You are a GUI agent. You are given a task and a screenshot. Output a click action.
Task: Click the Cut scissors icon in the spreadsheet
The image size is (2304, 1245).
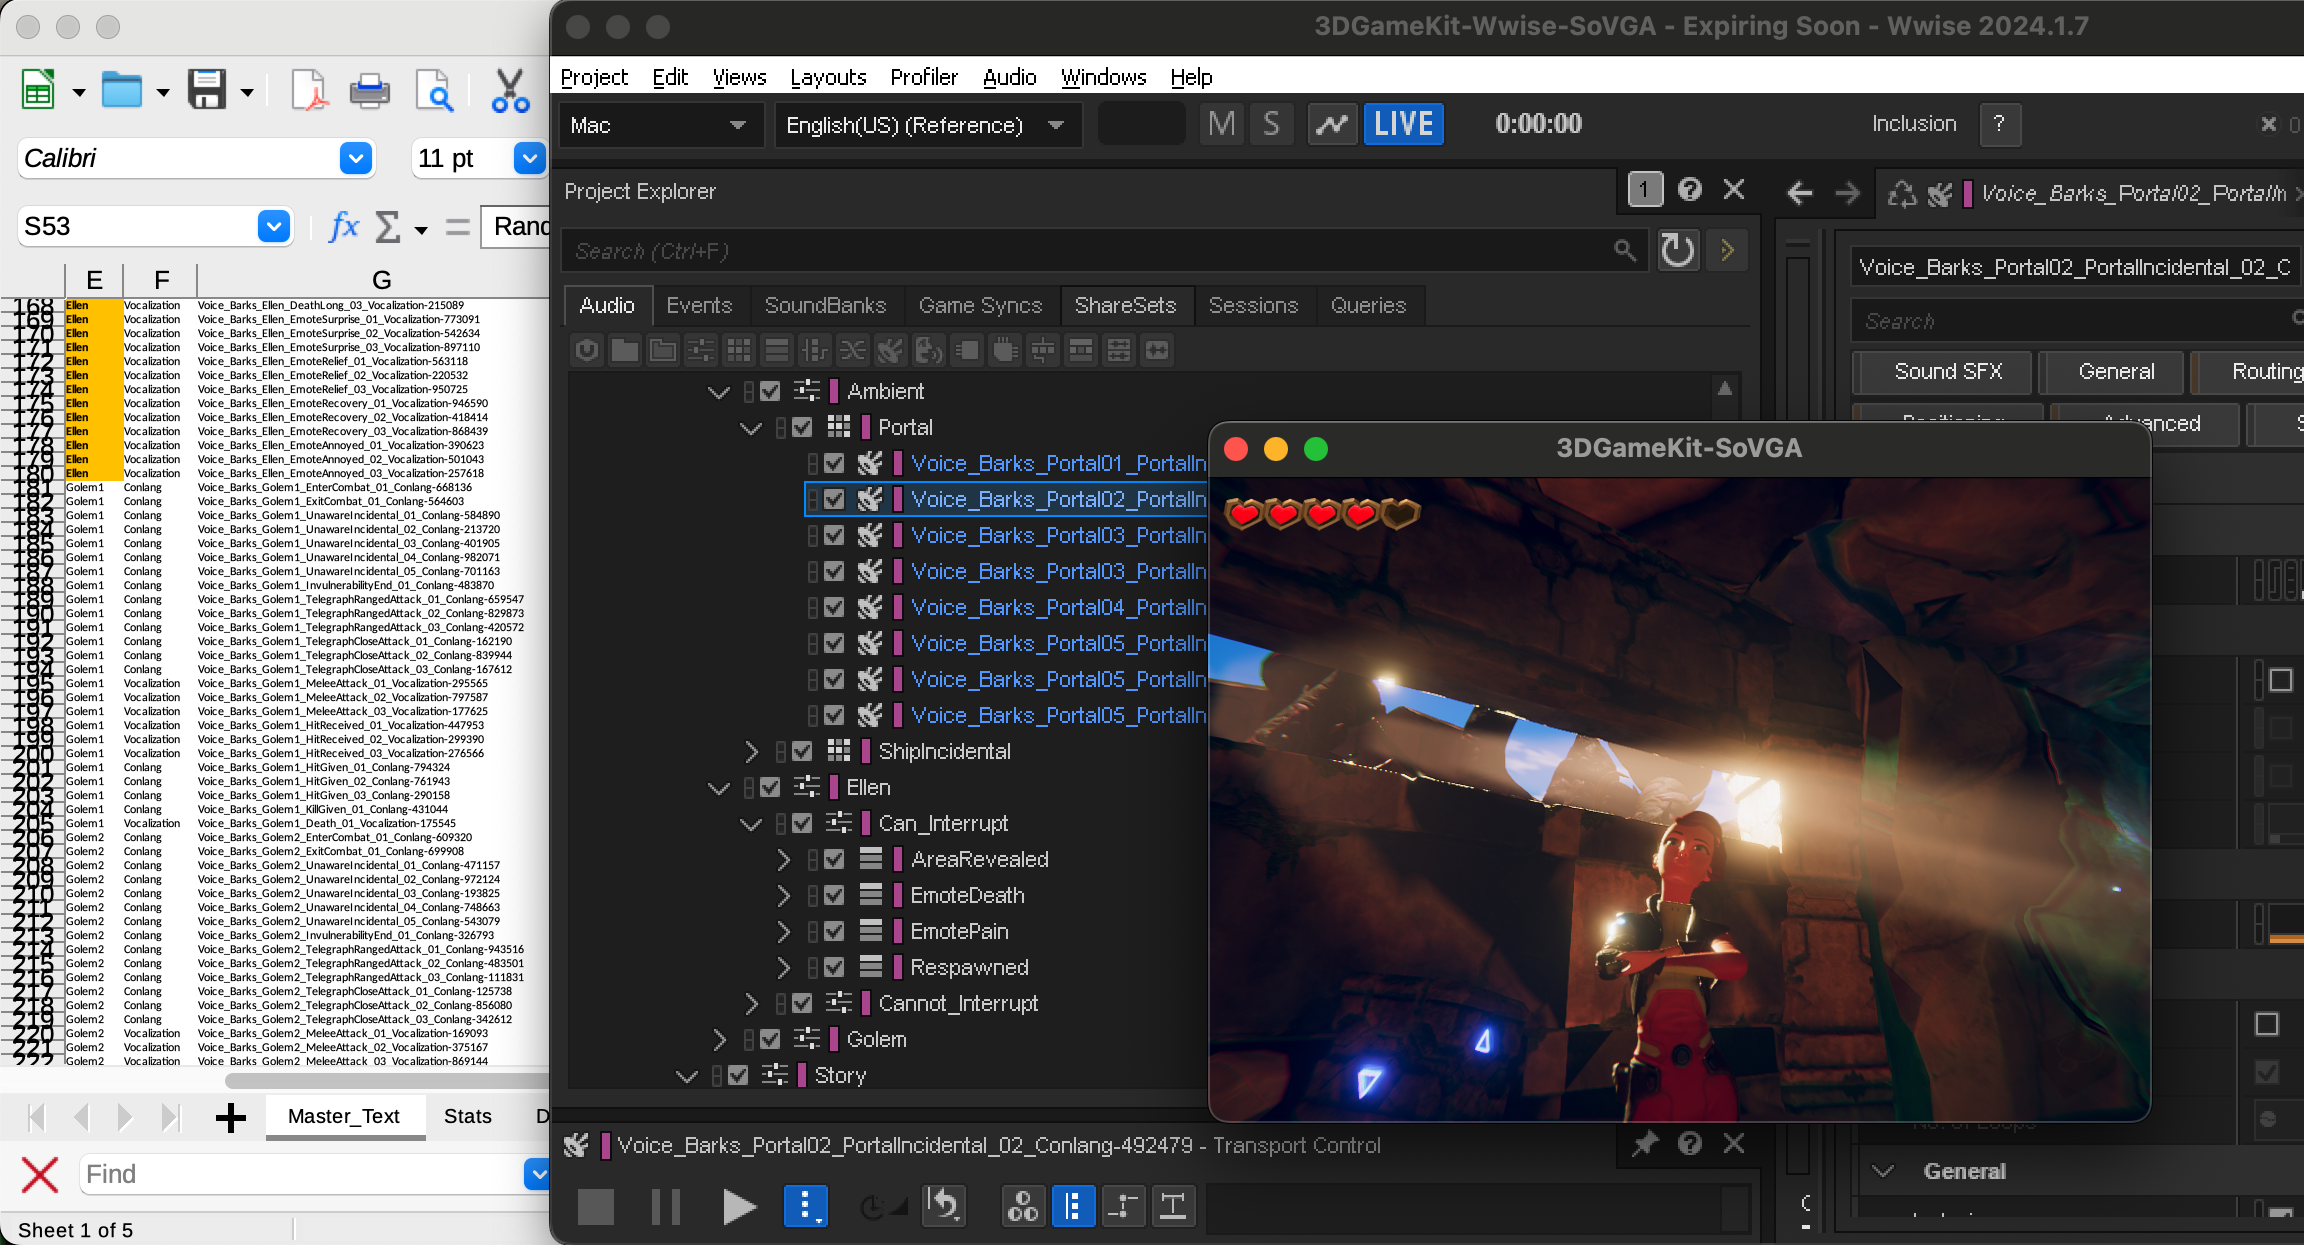coord(510,91)
